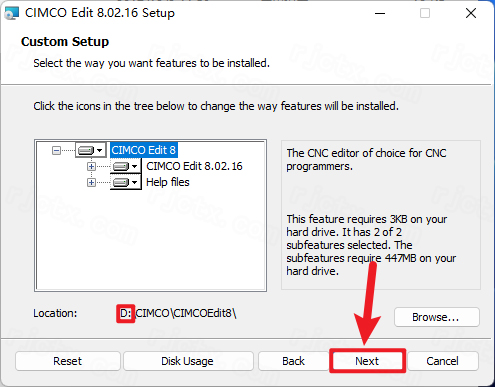Image resolution: width=495 pixels, height=387 pixels.
Task: Open Disk Usage dialog
Action: pos(188,361)
